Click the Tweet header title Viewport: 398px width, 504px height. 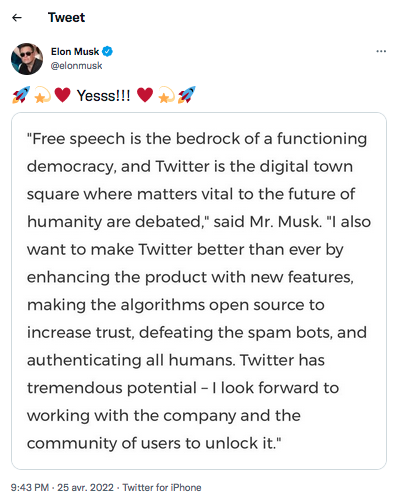[x=66, y=18]
